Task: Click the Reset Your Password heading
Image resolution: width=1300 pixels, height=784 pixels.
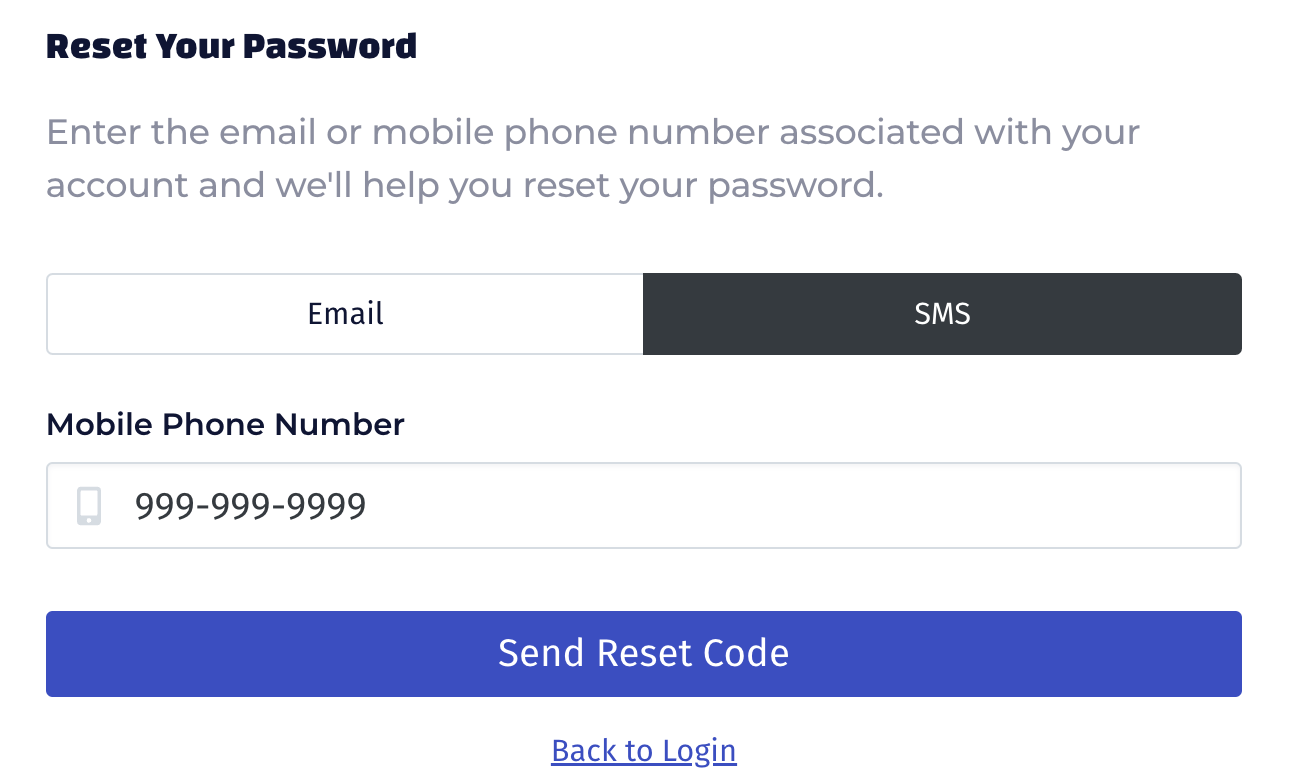Action: [x=231, y=46]
